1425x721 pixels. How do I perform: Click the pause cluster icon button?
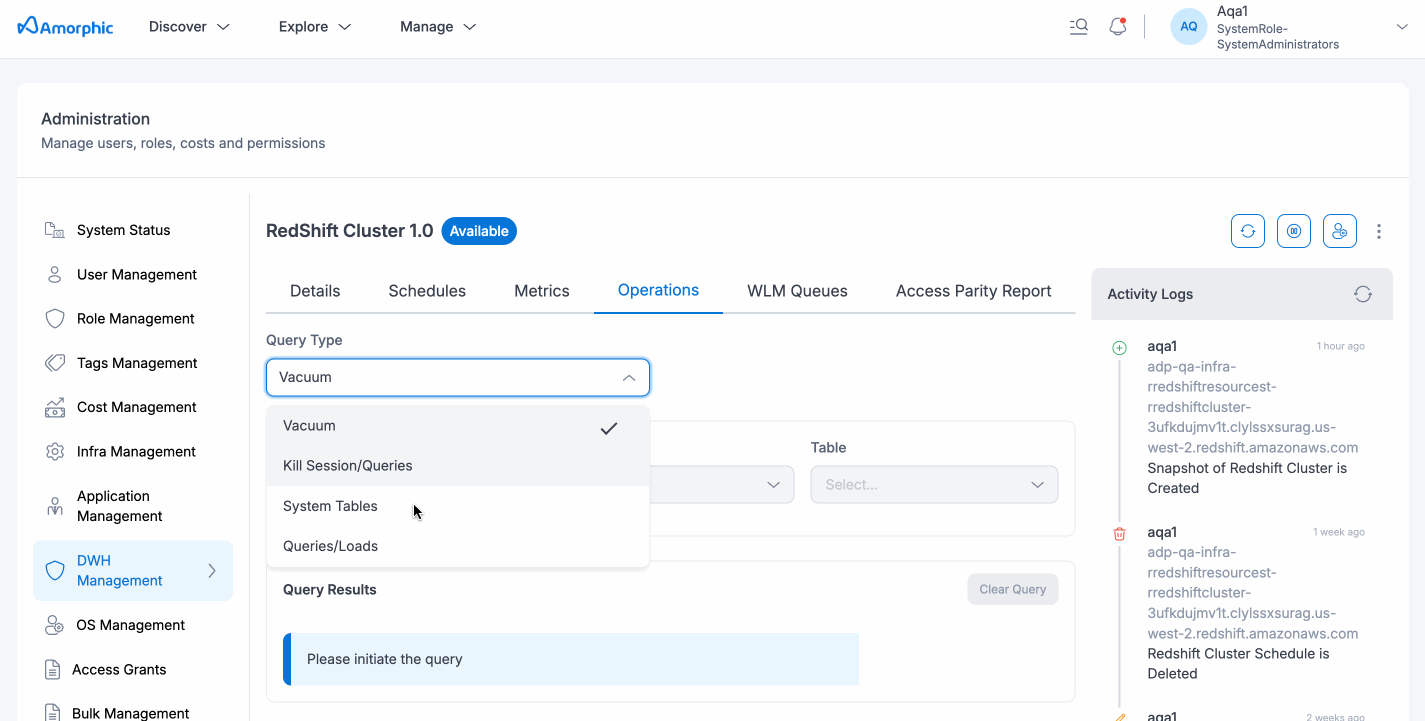pos(1294,231)
